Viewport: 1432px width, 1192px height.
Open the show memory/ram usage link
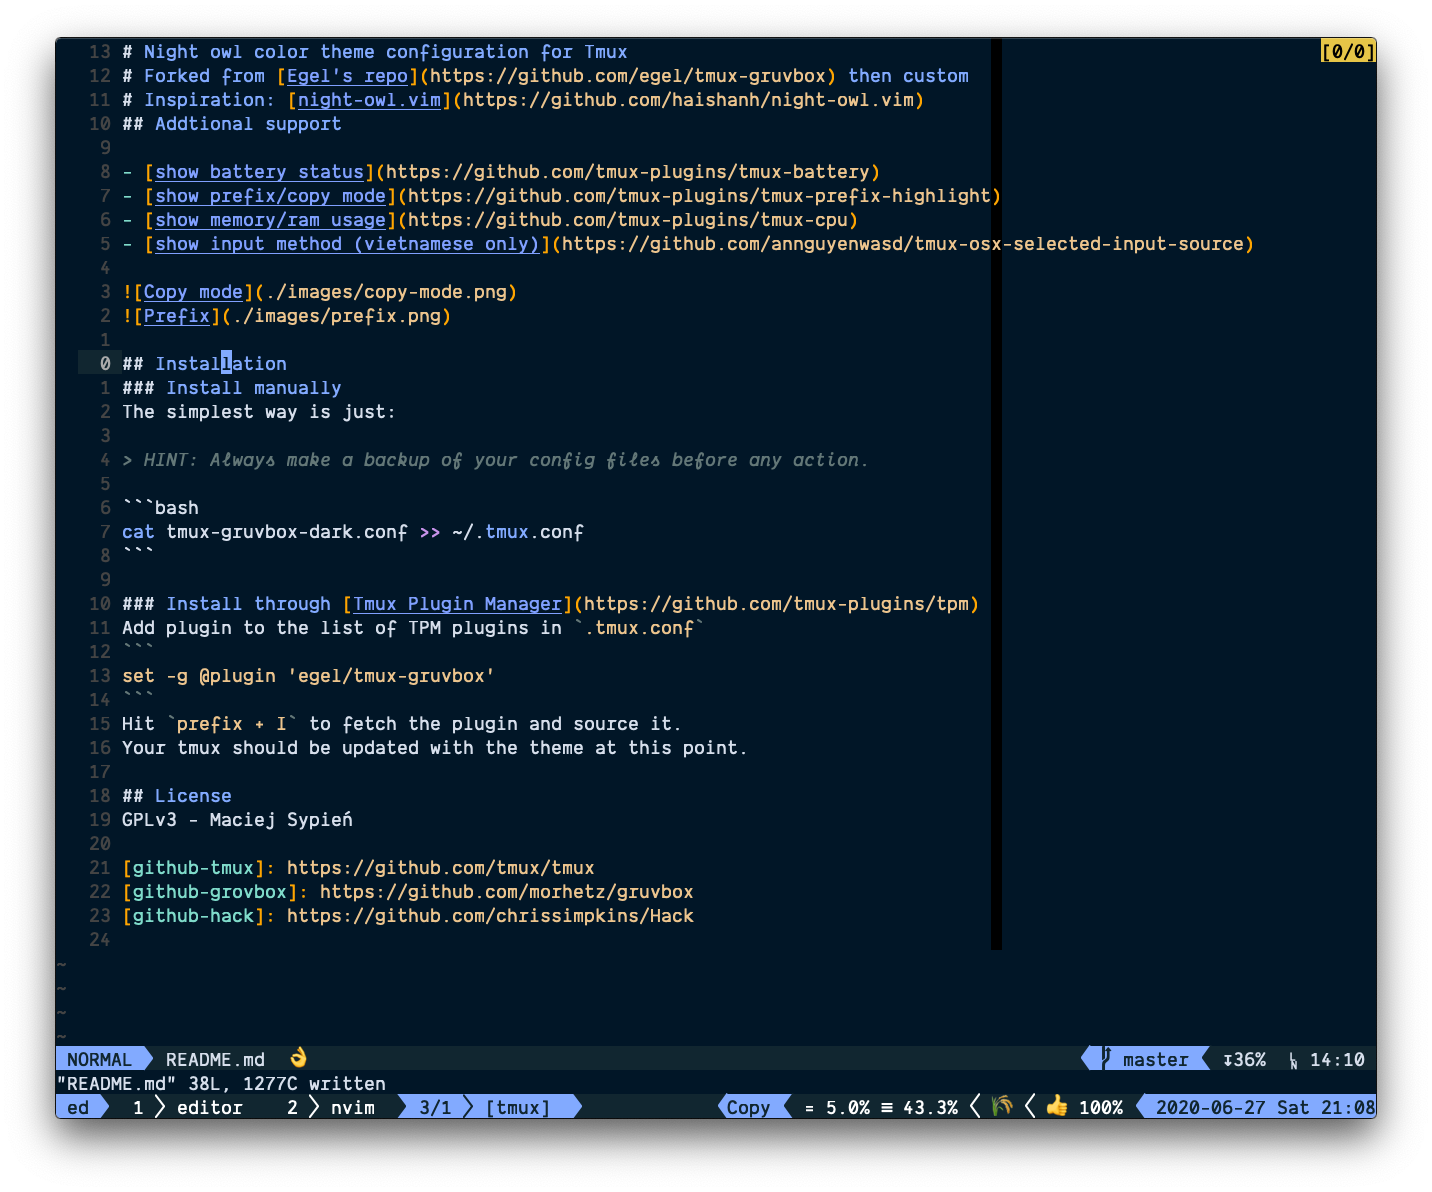tap(270, 220)
